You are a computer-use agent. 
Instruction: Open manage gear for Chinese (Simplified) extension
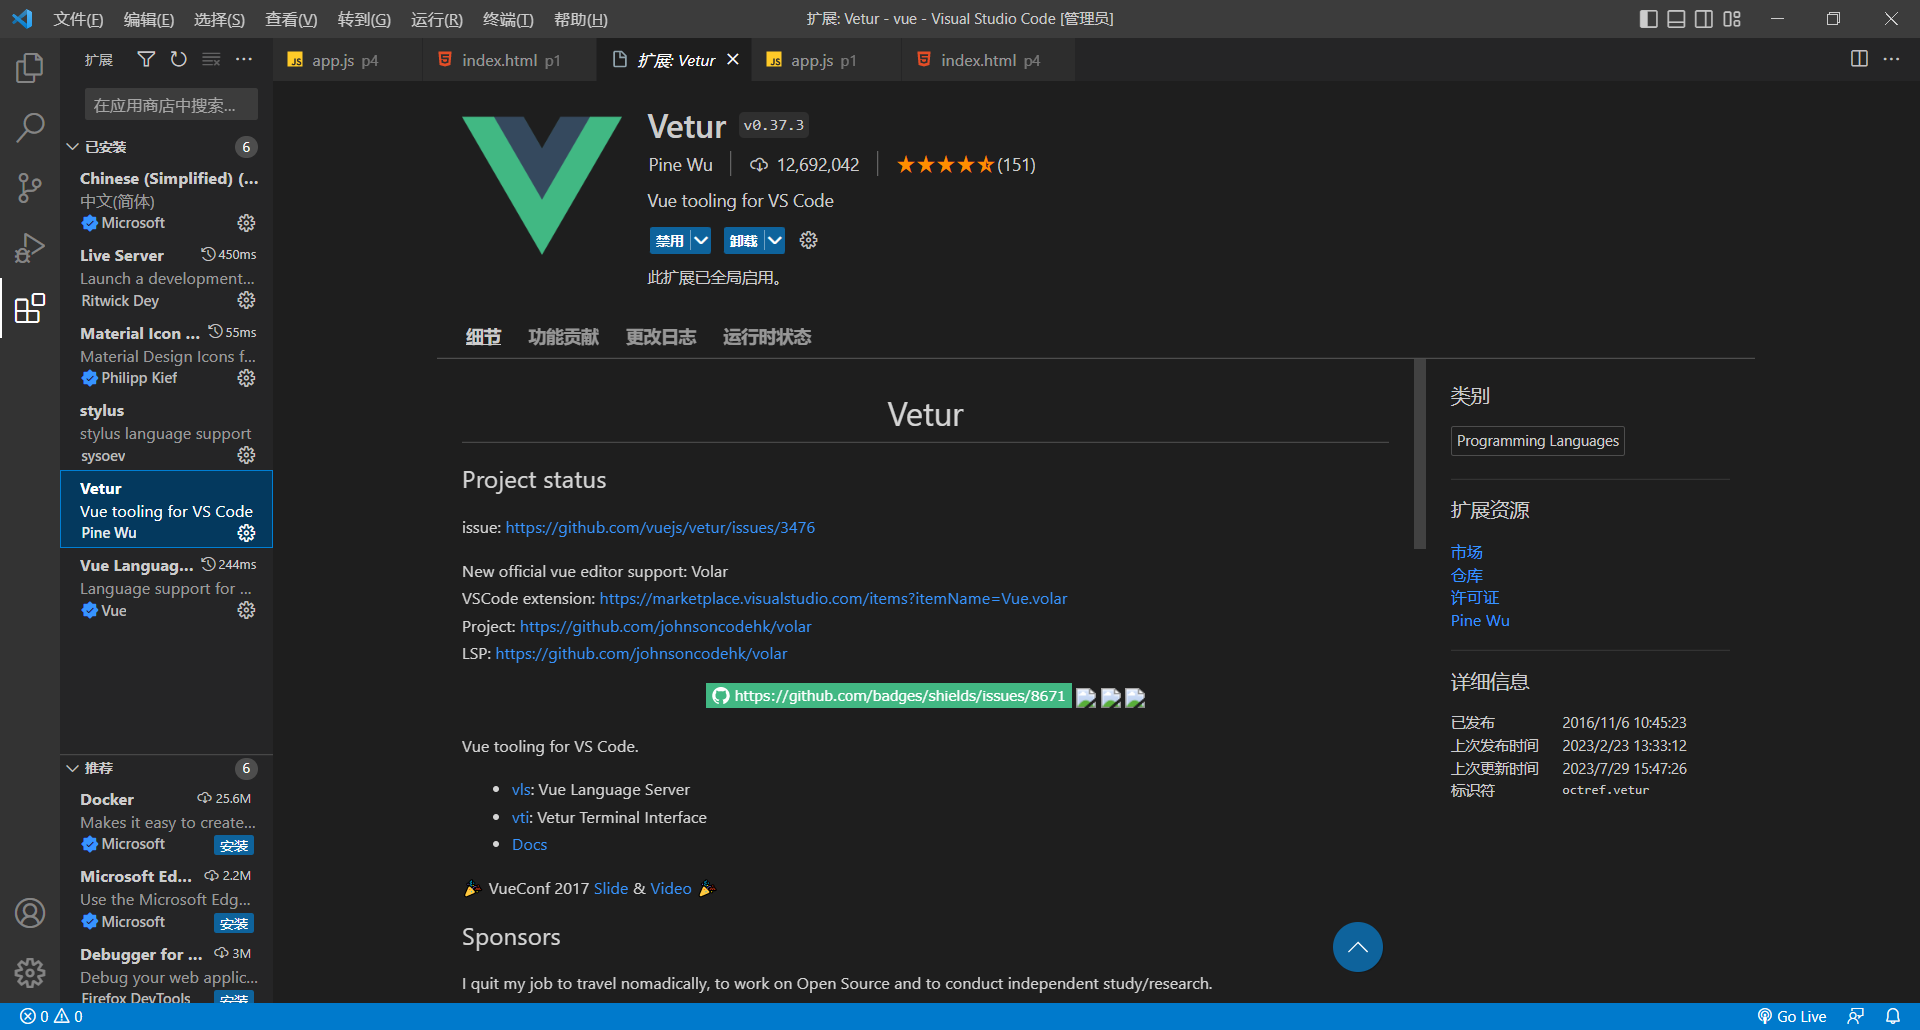[x=246, y=223]
